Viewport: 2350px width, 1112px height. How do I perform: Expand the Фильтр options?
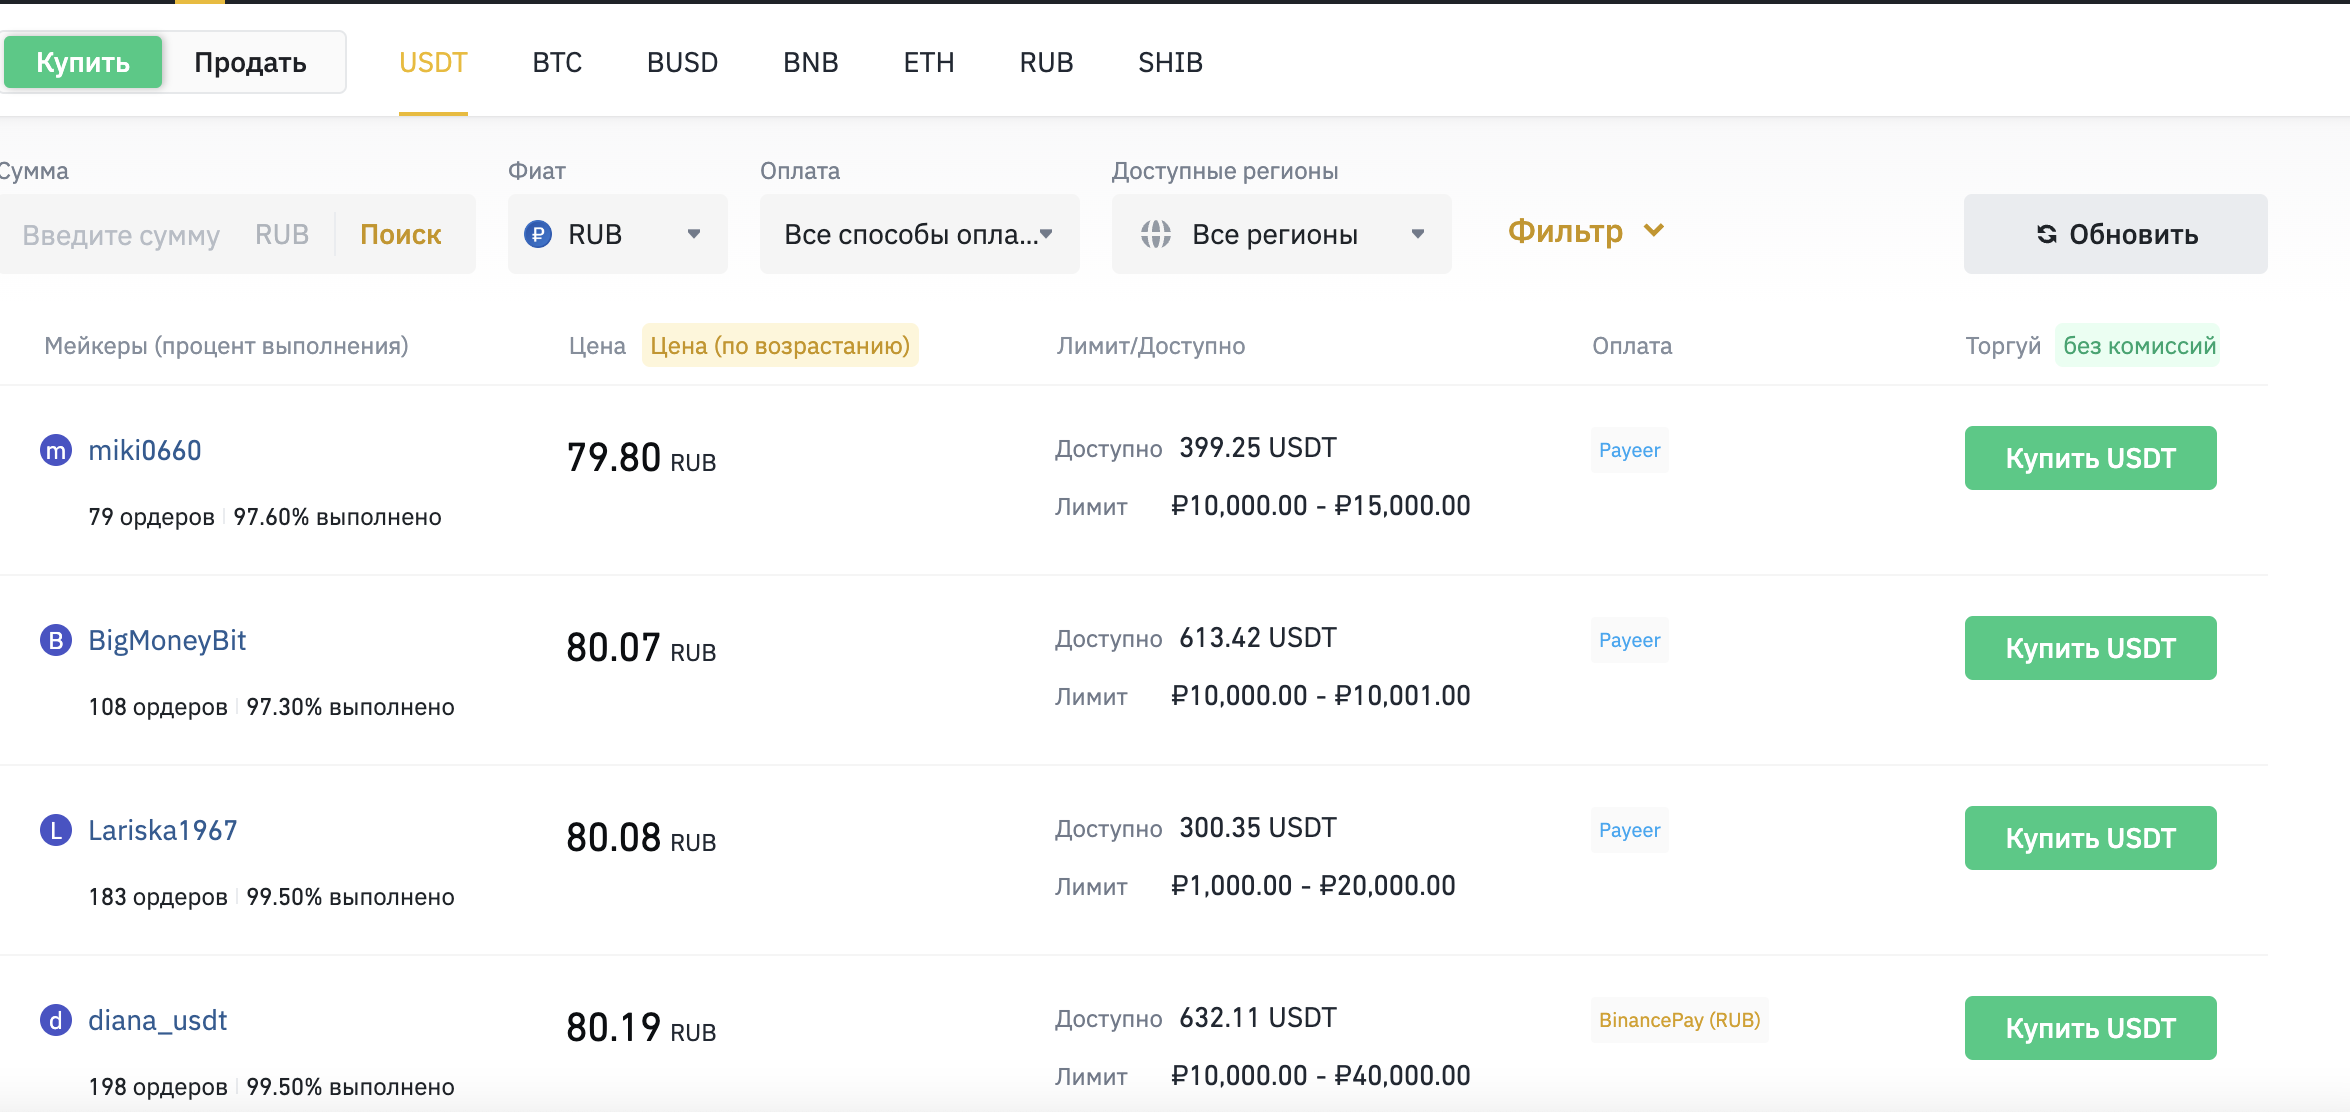(x=1585, y=231)
